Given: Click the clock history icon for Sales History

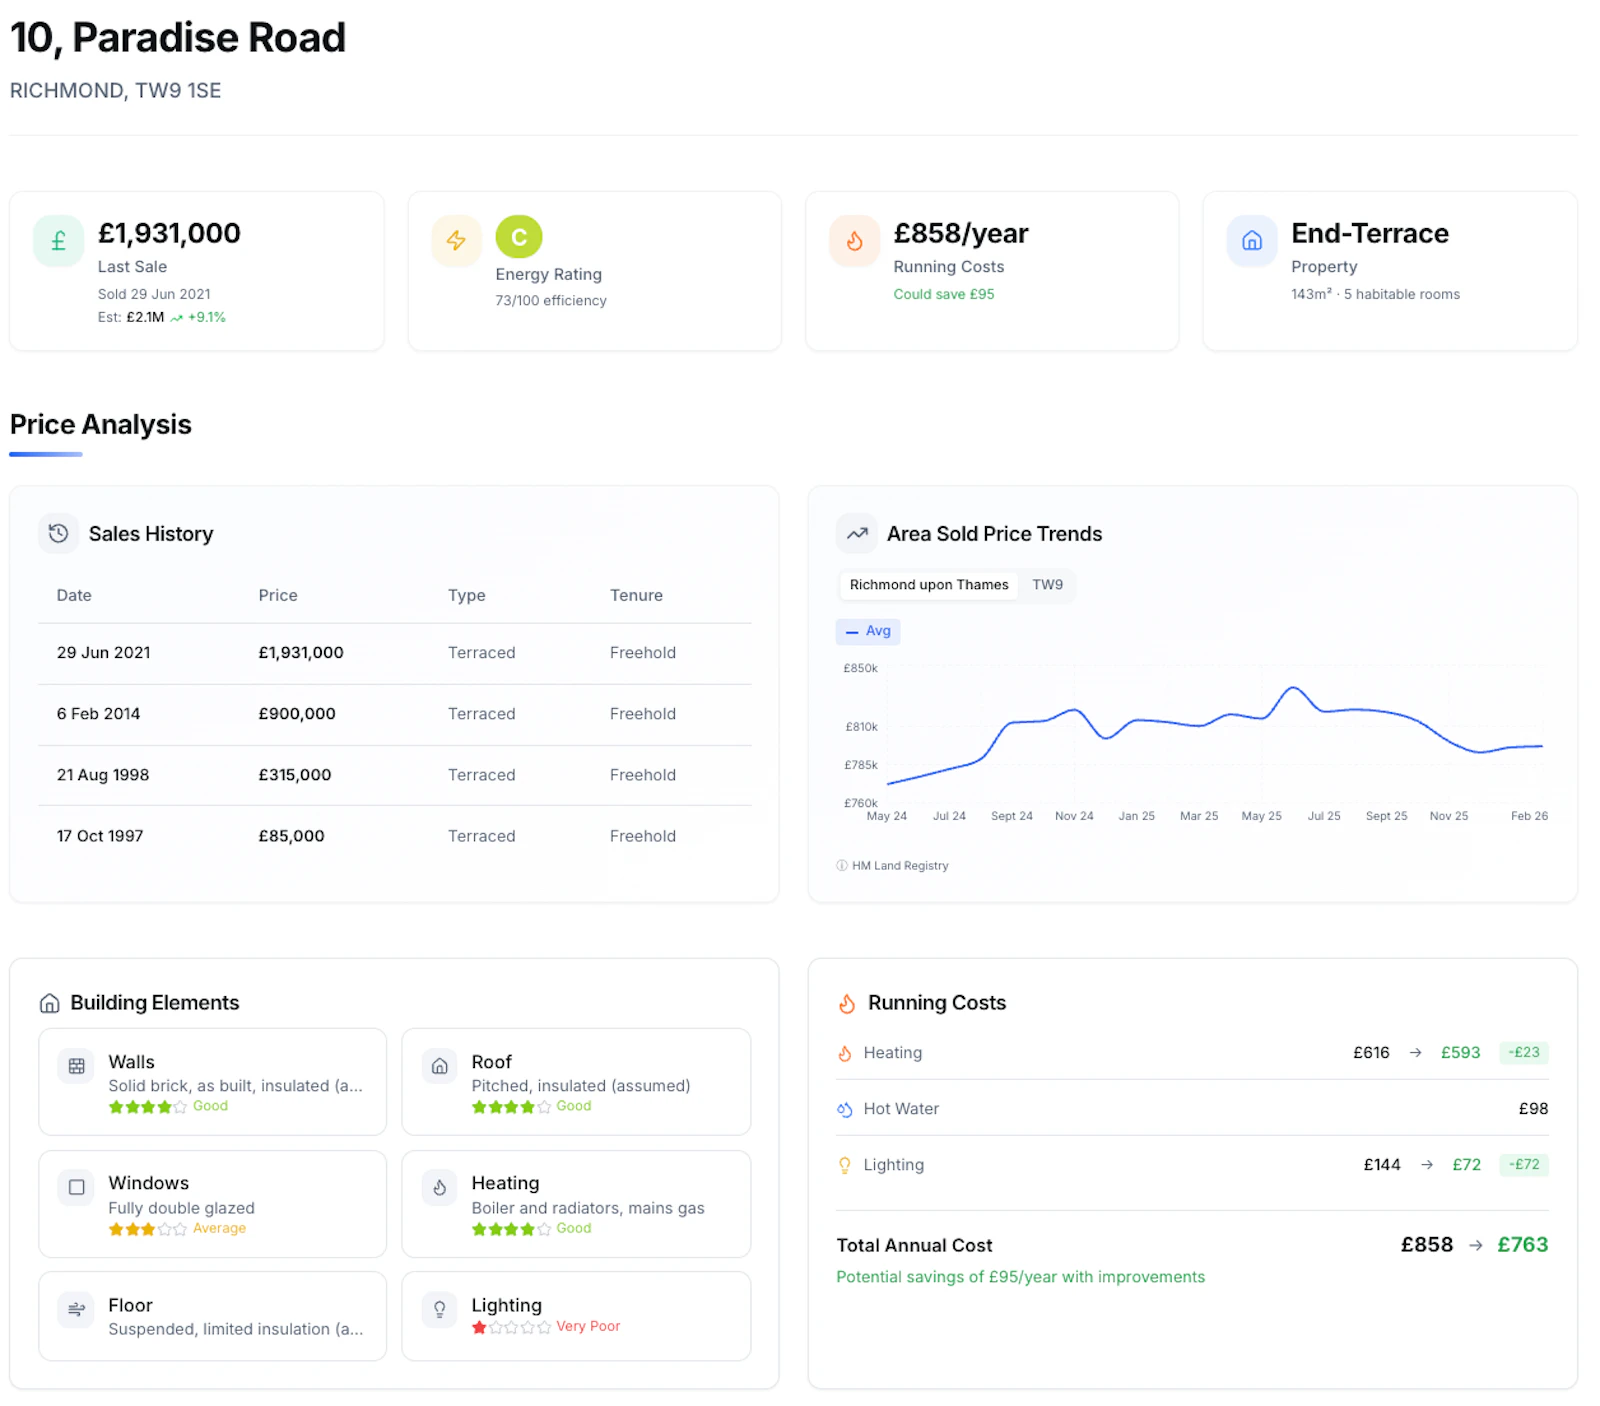Looking at the screenshot, I should point(59,533).
